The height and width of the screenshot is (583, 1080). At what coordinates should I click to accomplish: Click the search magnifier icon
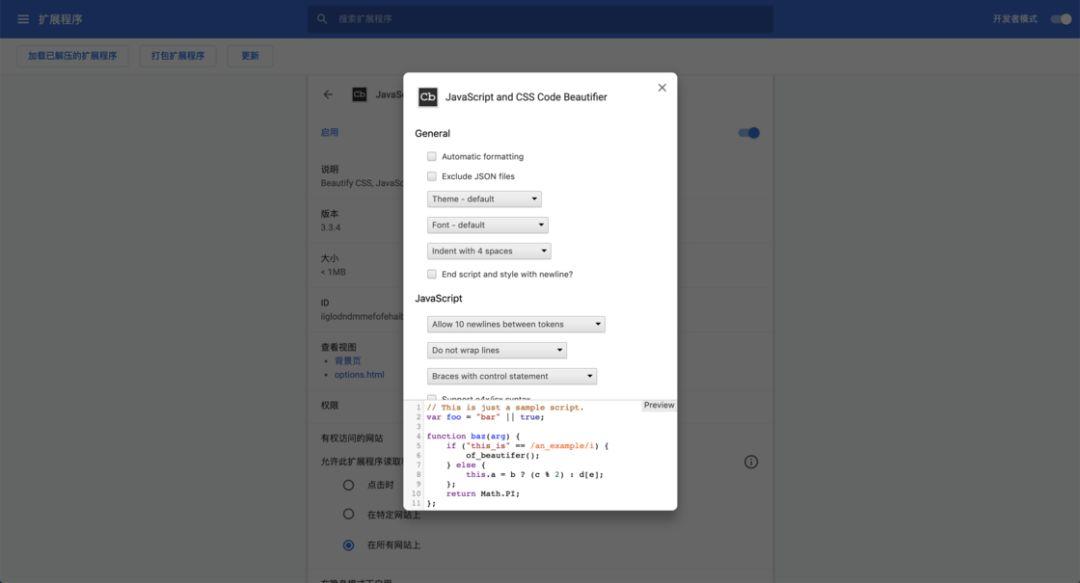click(322, 19)
